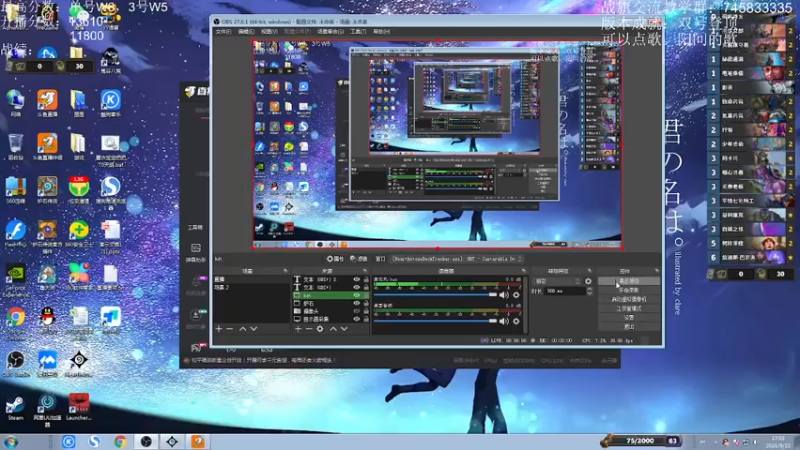Pop out the Audio Mixer dock panel
This screenshot has width=800, height=450.
523,271
